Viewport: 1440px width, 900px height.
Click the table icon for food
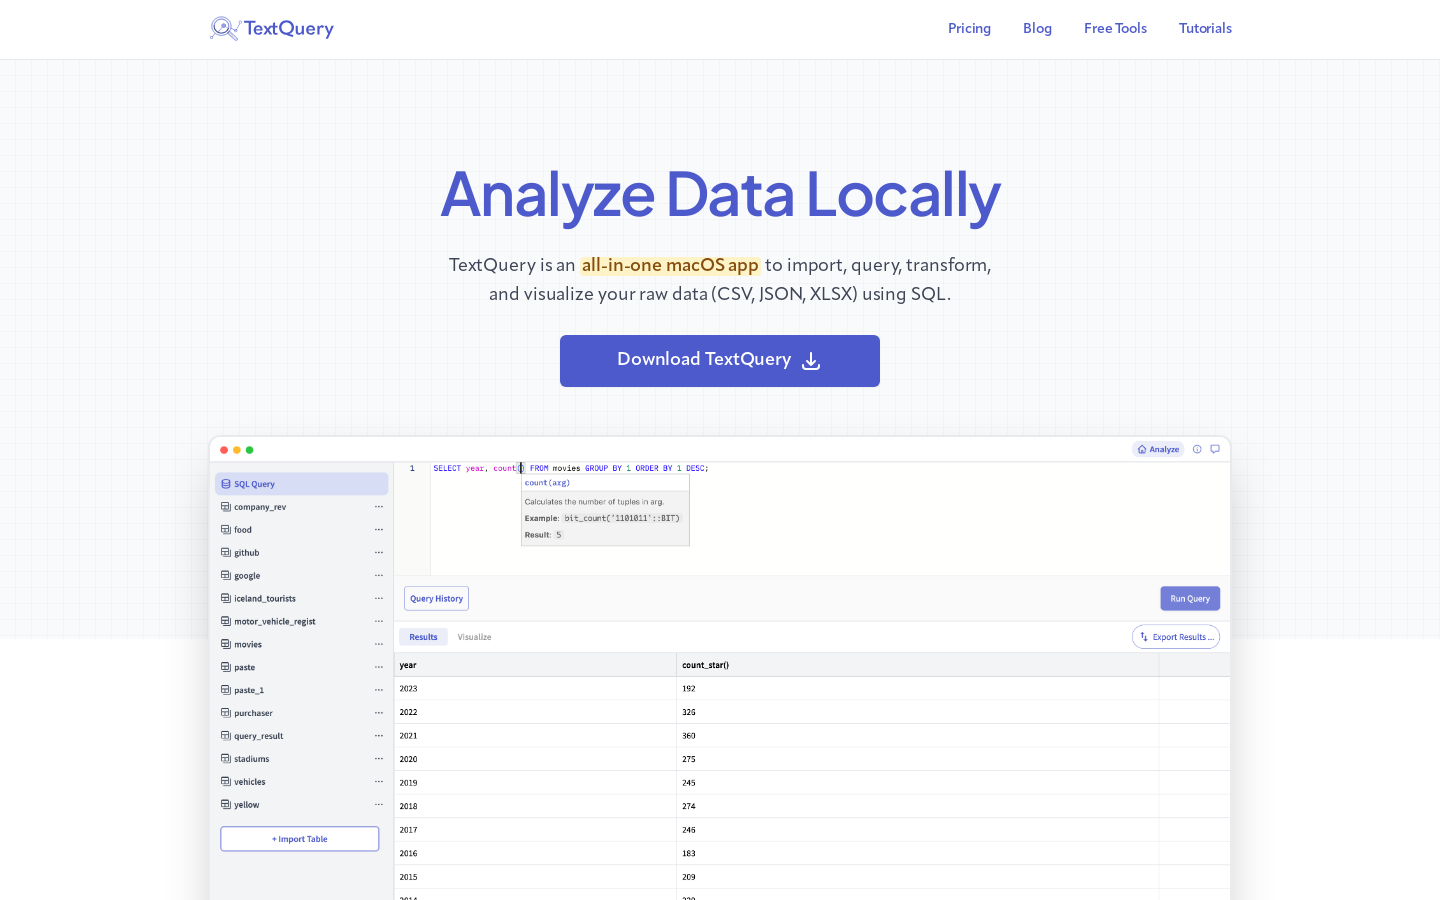226,530
